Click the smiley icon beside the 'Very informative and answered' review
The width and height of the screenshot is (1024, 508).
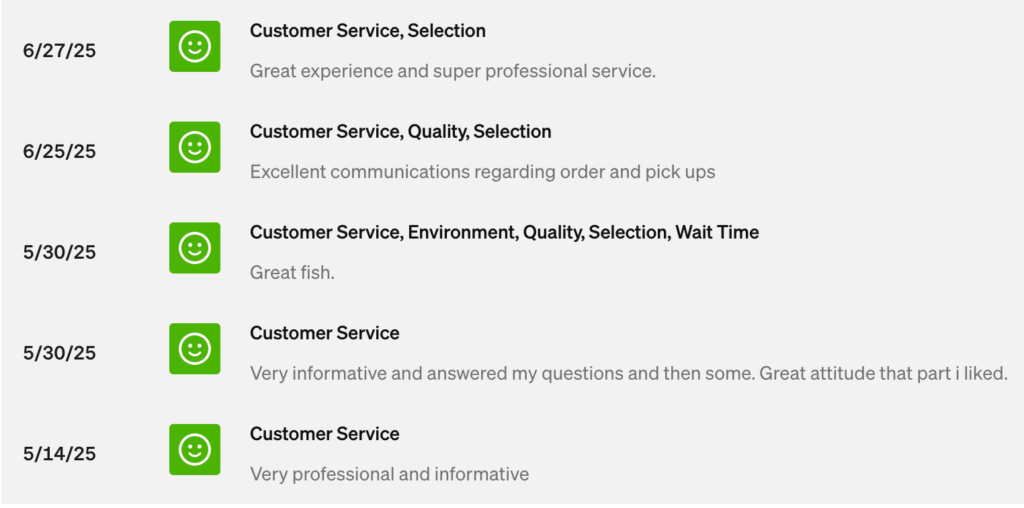click(x=194, y=349)
